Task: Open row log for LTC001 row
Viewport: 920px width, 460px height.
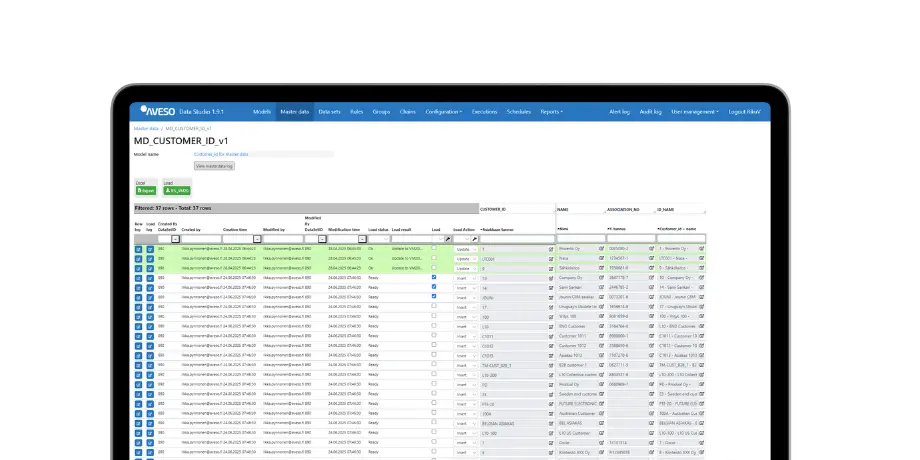Action: pos(138,259)
